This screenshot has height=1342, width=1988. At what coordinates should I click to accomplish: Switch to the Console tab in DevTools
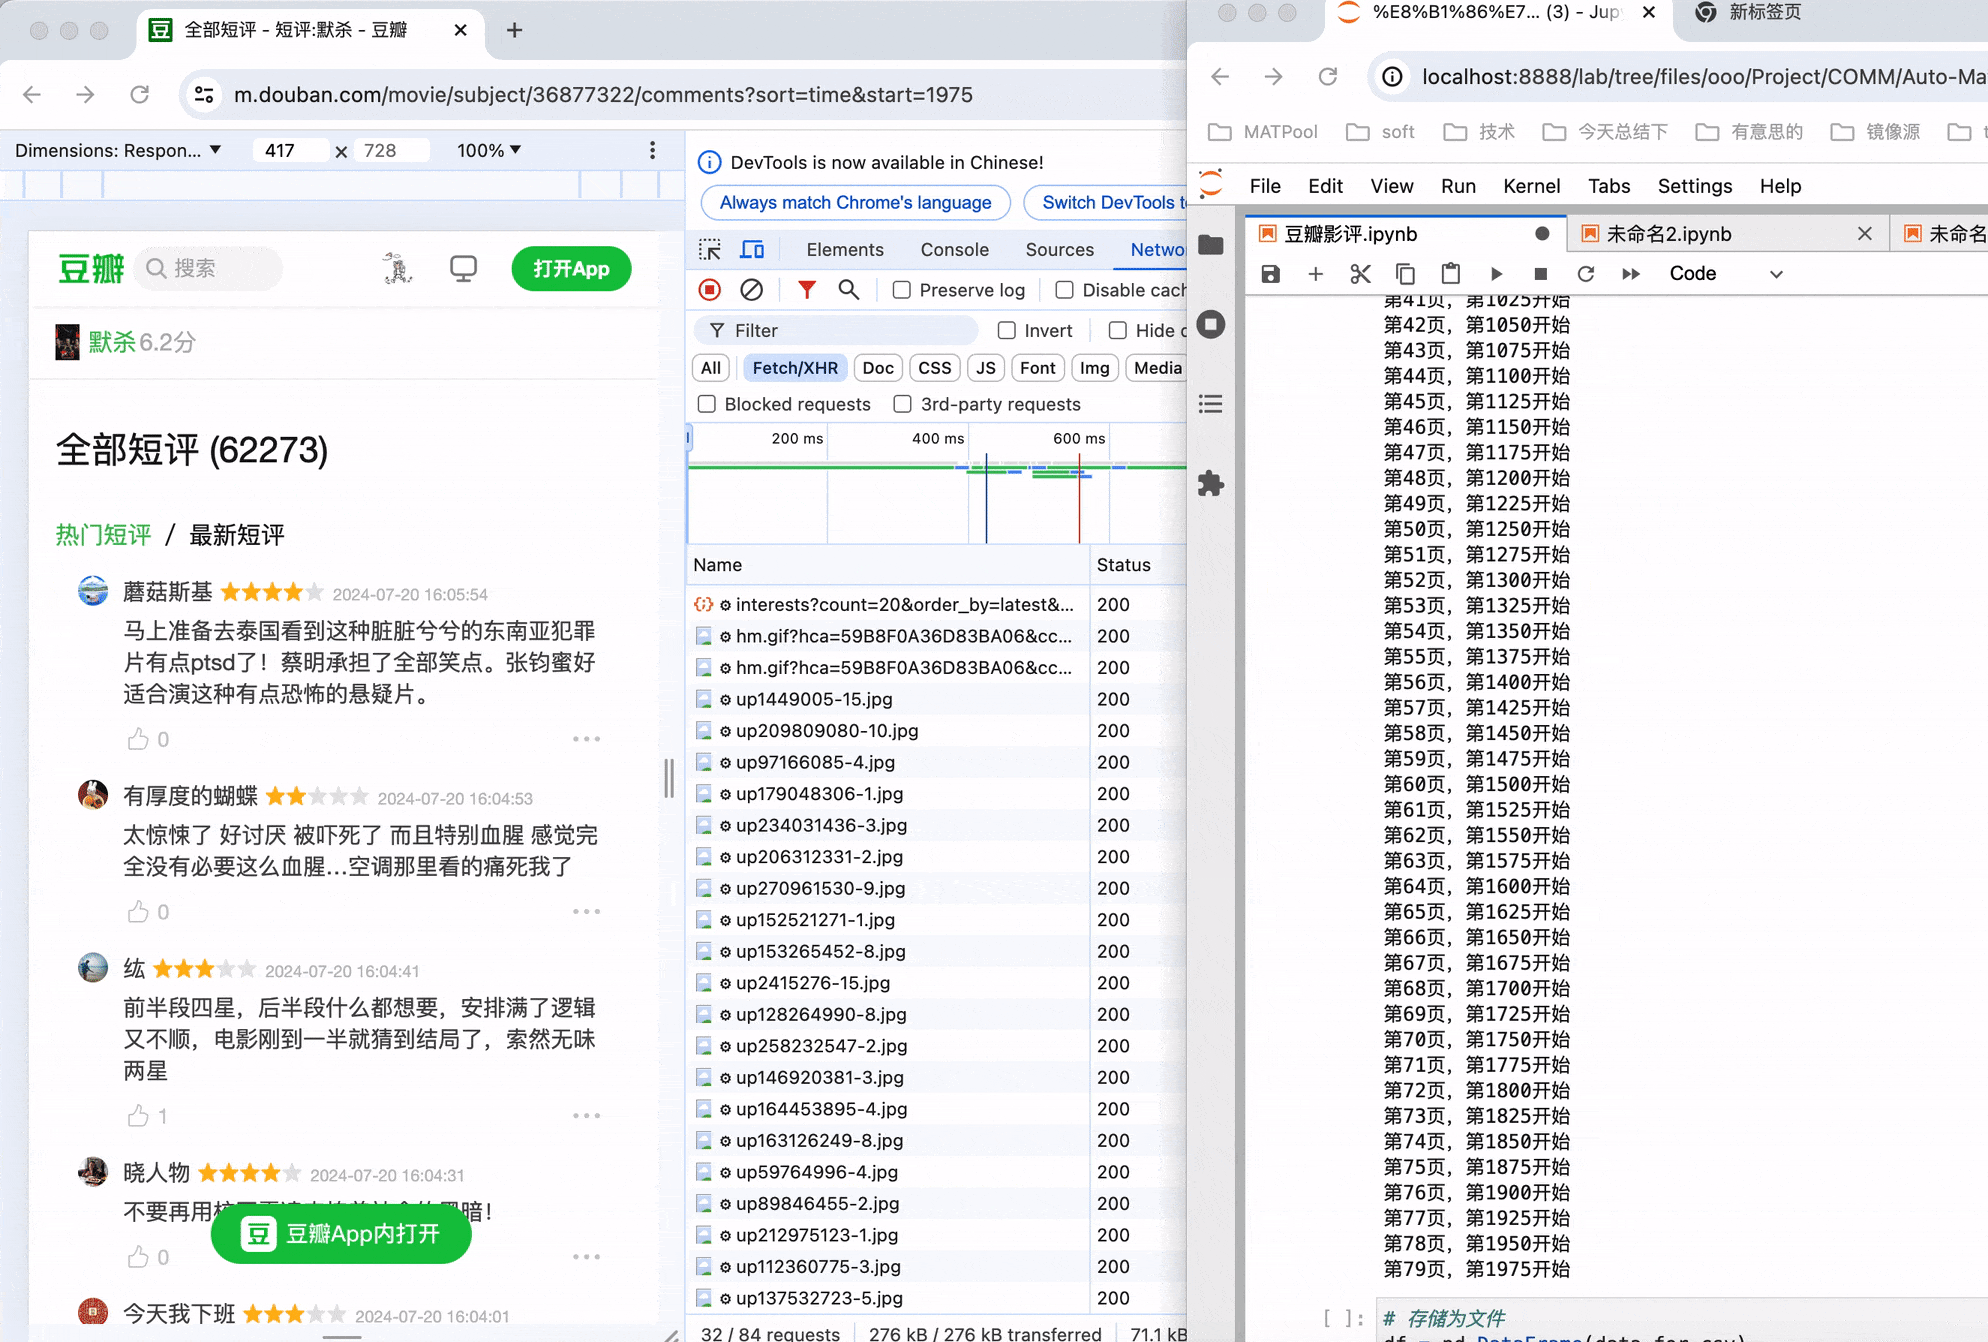(x=954, y=250)
